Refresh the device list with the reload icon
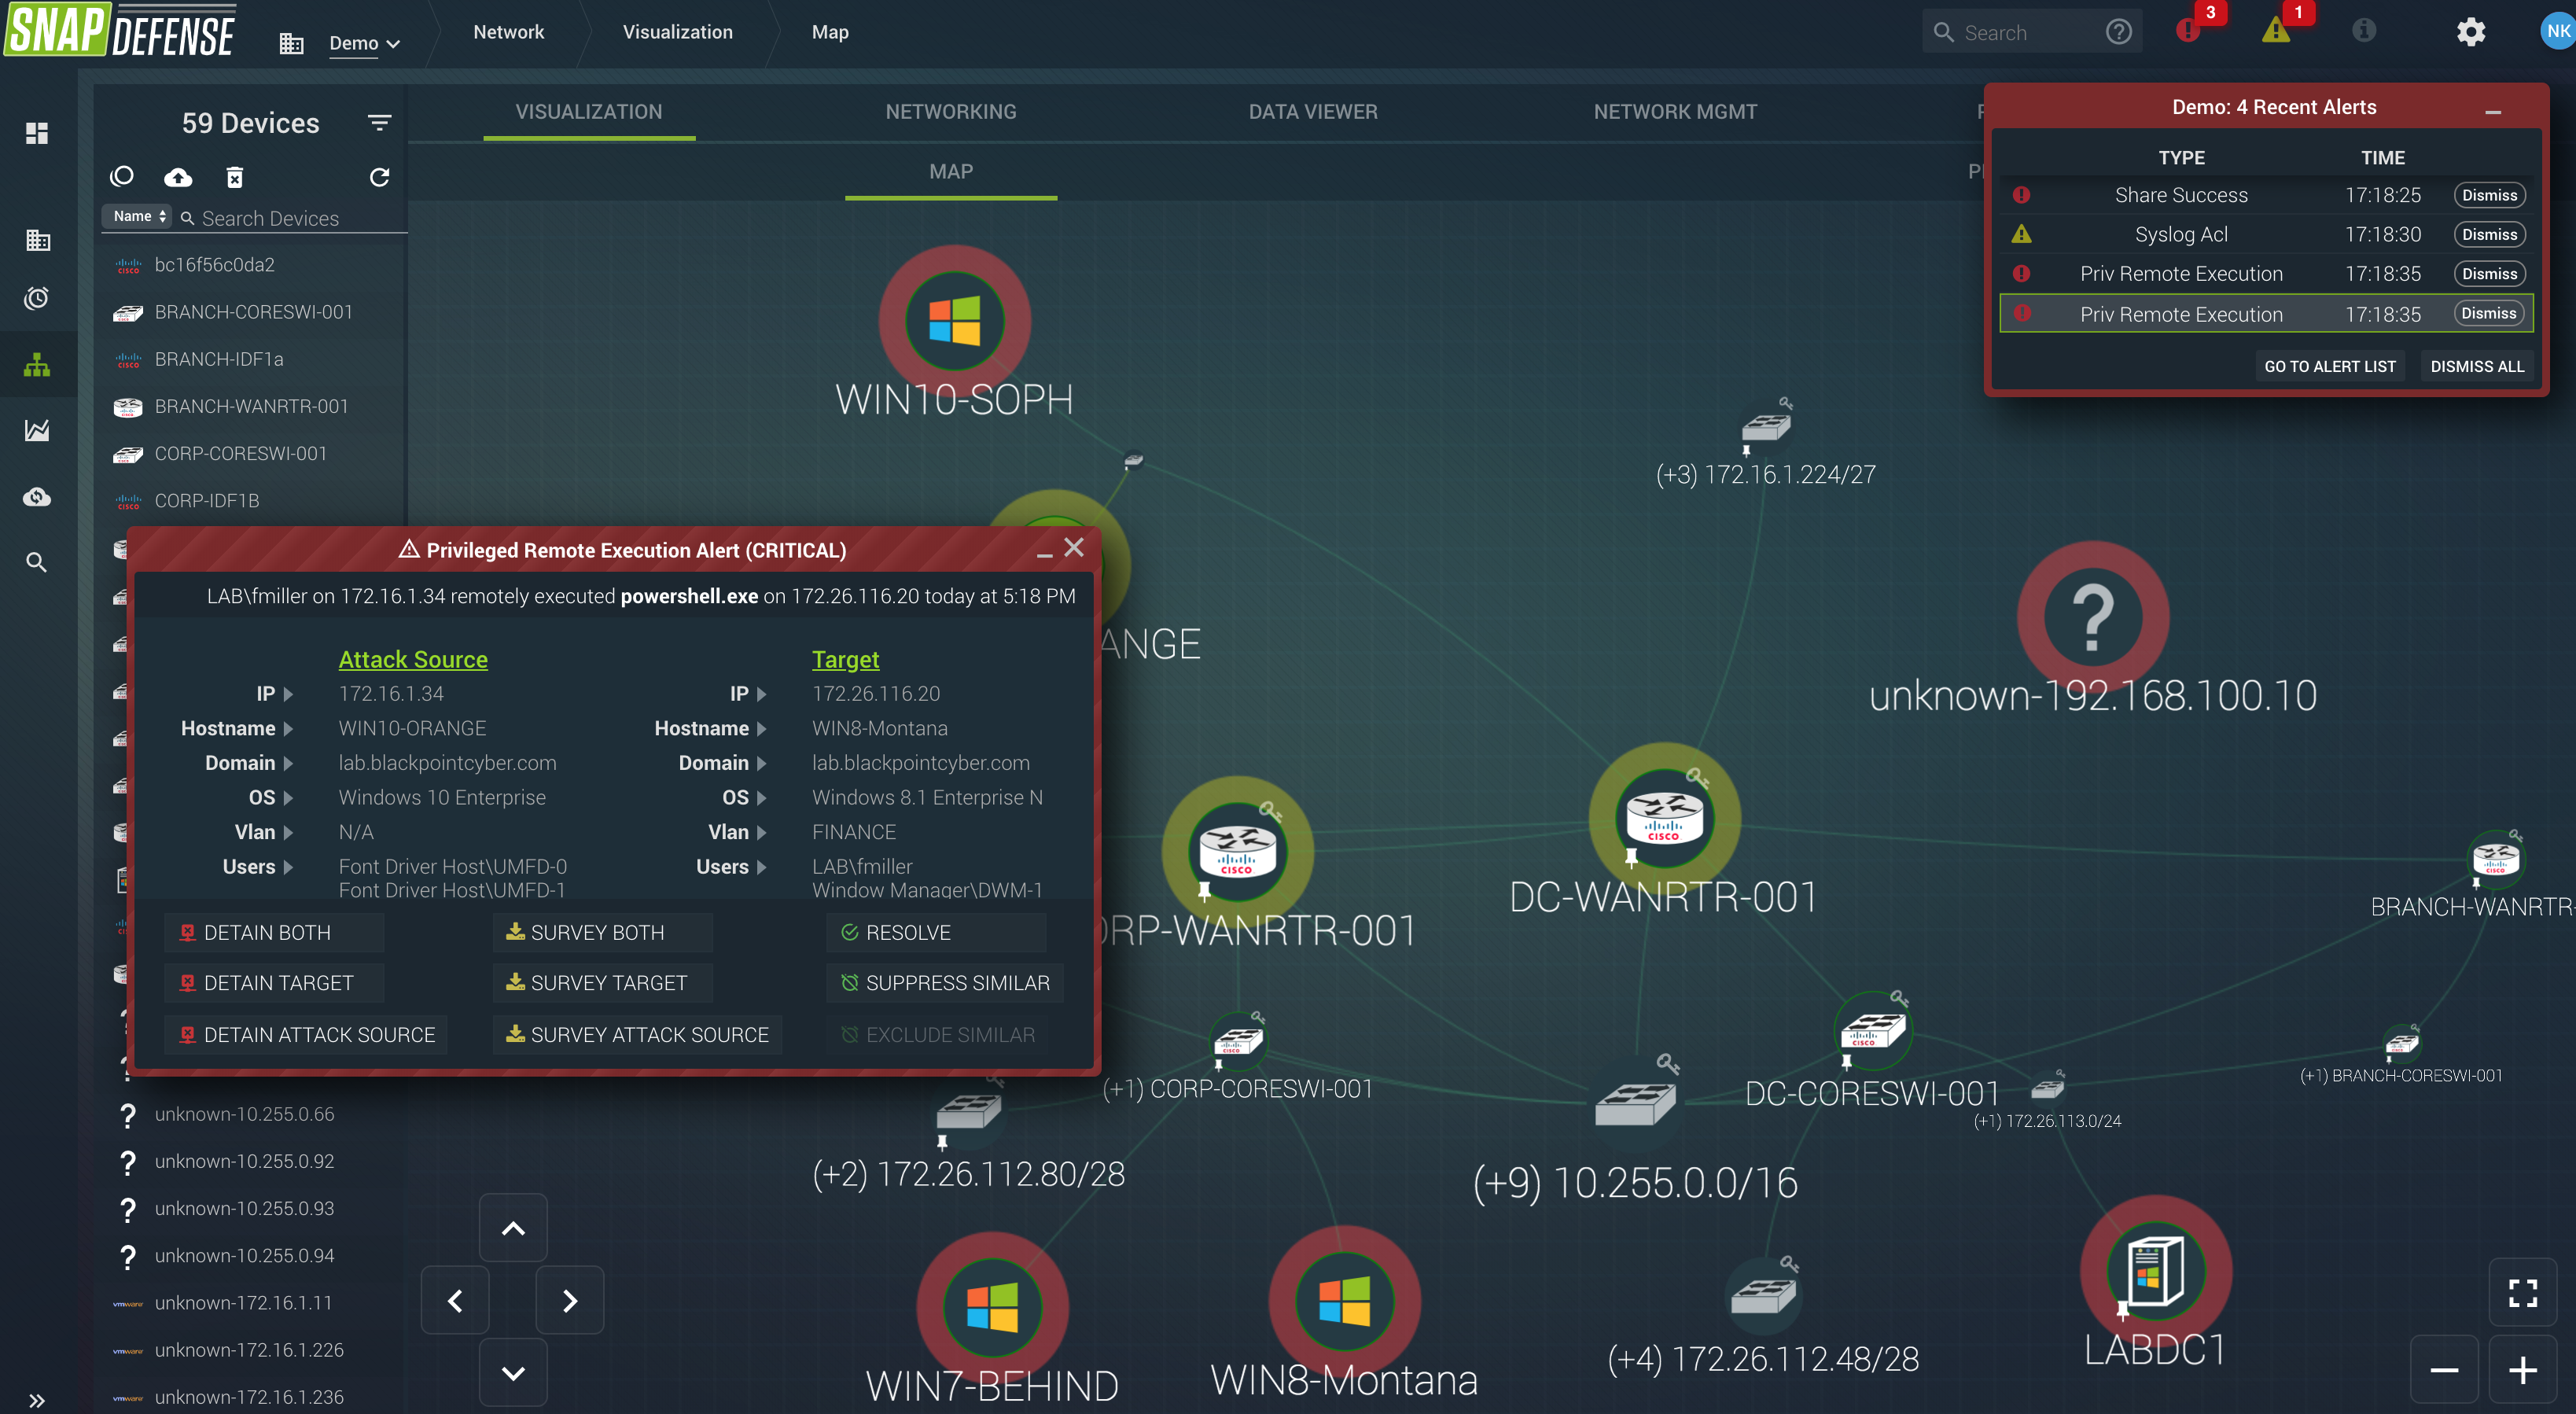 point(380,177)
